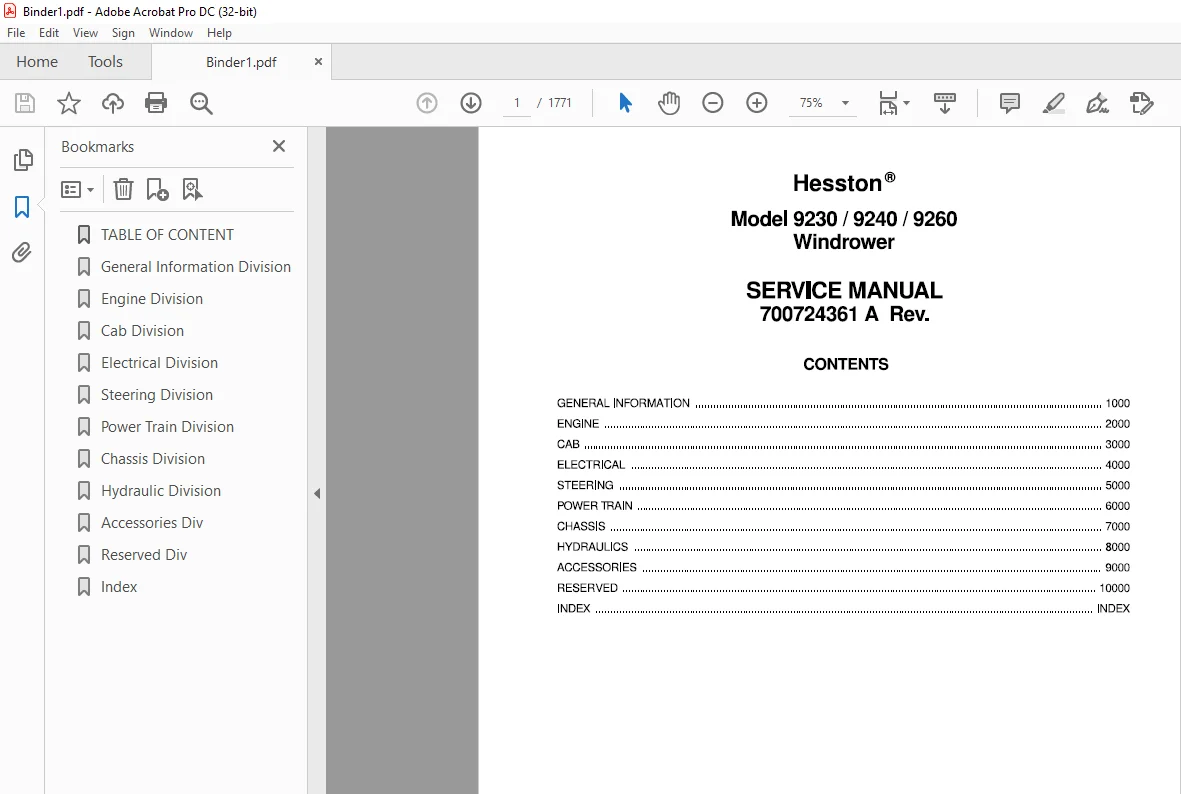Open Page Thumbnails panel
Image resolution: width=1181 pixels, height=794 pixels.
23,160
